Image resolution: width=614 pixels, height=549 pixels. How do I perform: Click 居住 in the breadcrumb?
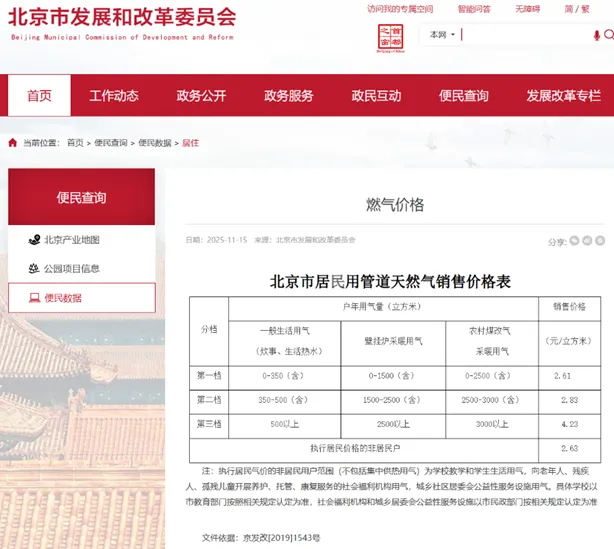(190, 143)
